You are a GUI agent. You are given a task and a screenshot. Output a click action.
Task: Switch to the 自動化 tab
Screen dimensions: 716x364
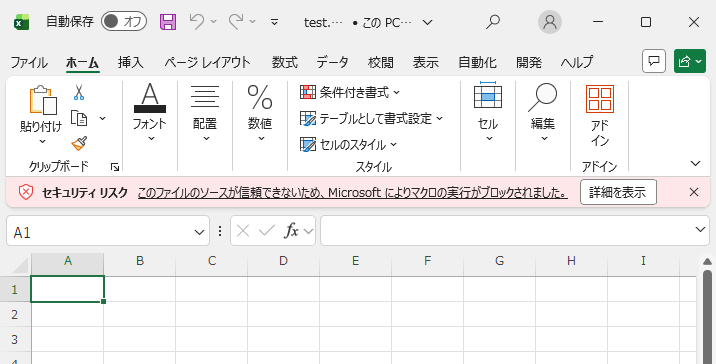pos(477,62)
